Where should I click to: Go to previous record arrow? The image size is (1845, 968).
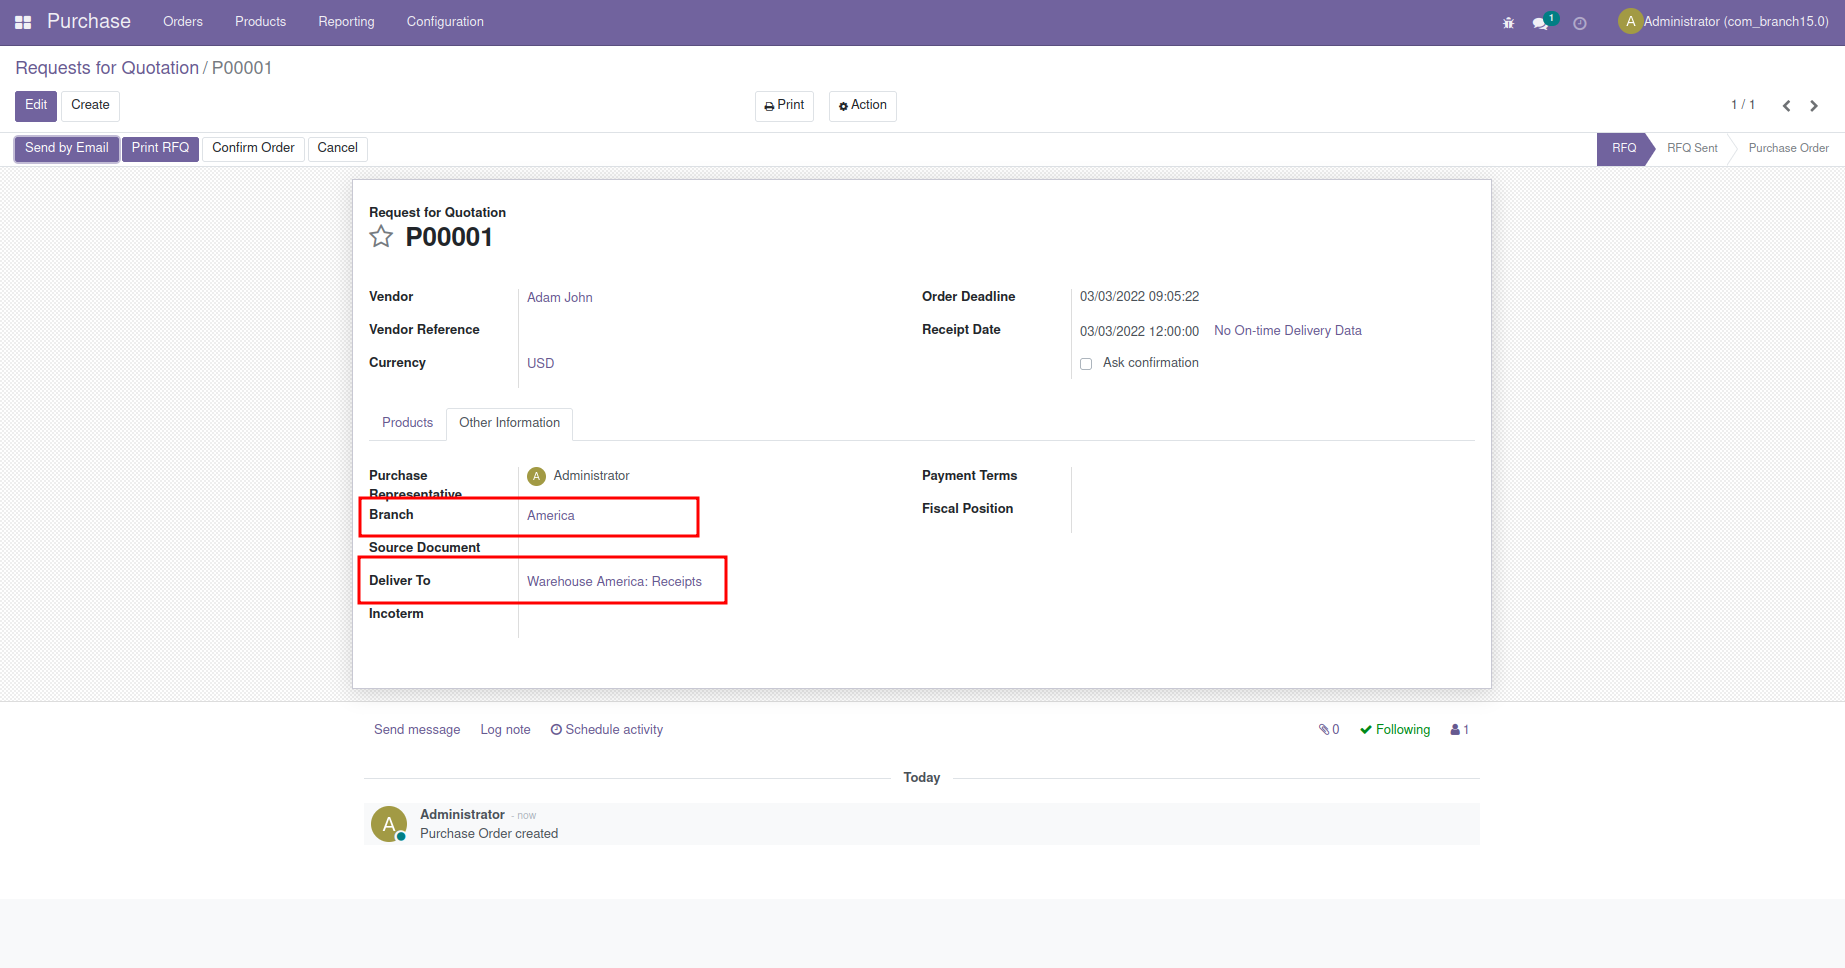coord(1786,106)
